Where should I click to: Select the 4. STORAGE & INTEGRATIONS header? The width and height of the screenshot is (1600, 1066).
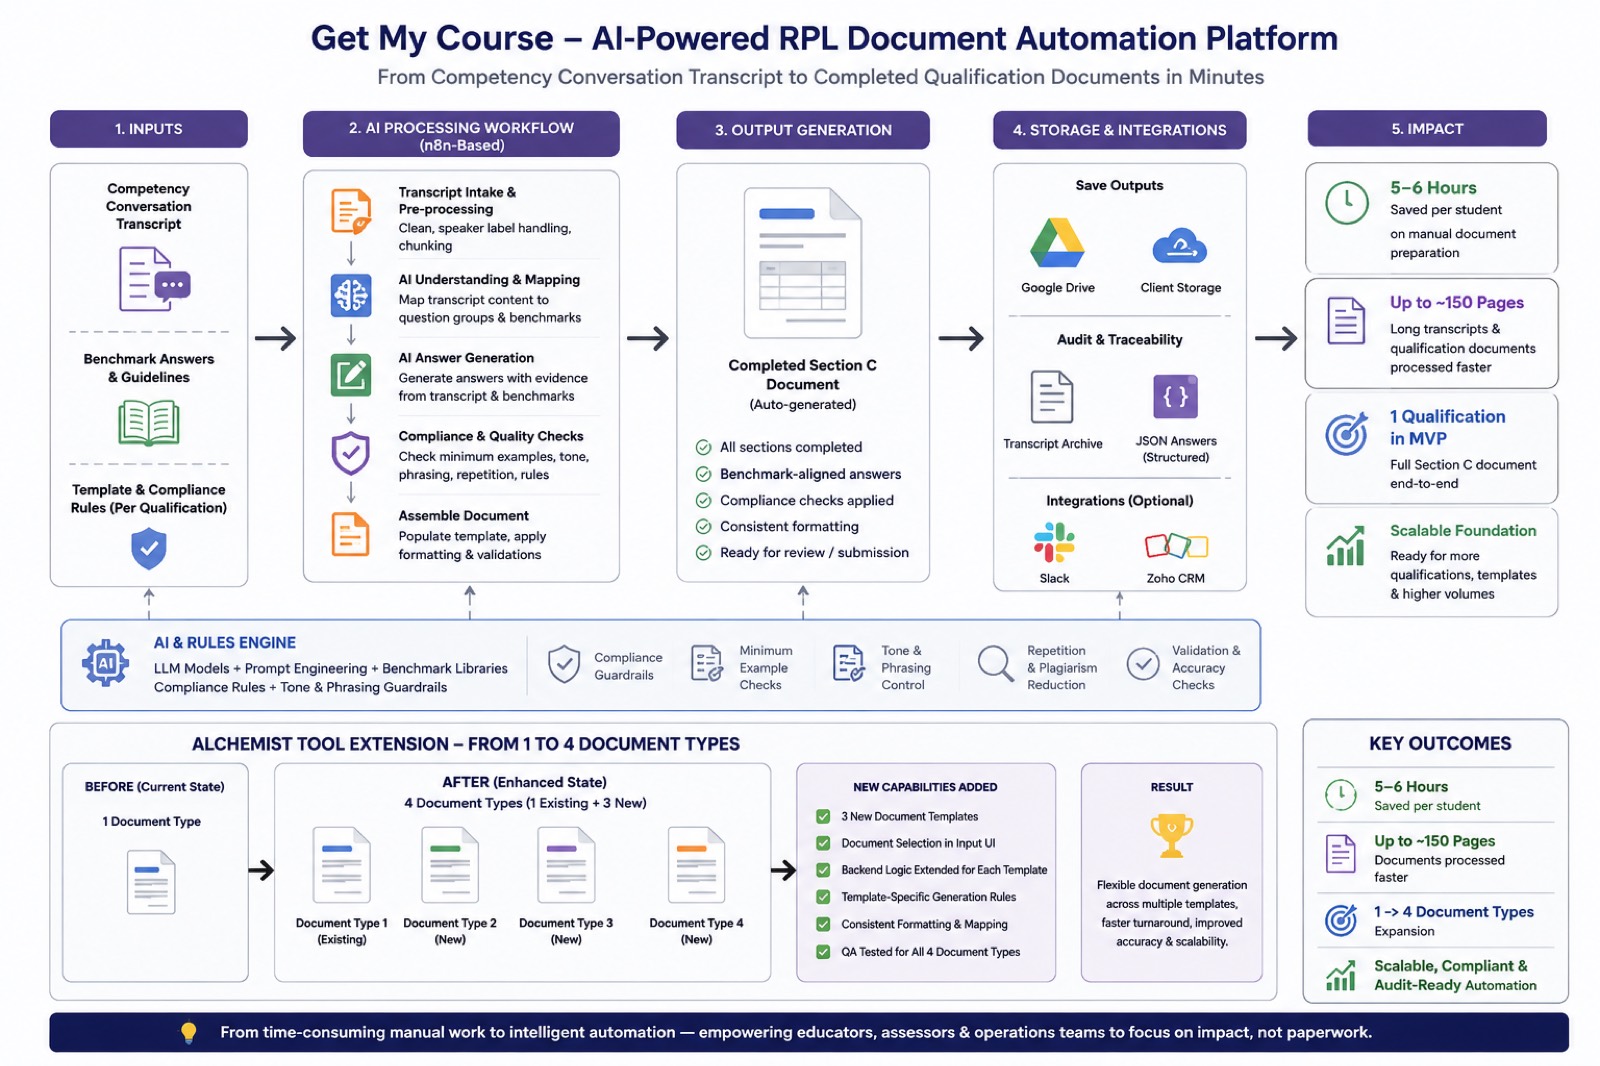[1119, 130]
